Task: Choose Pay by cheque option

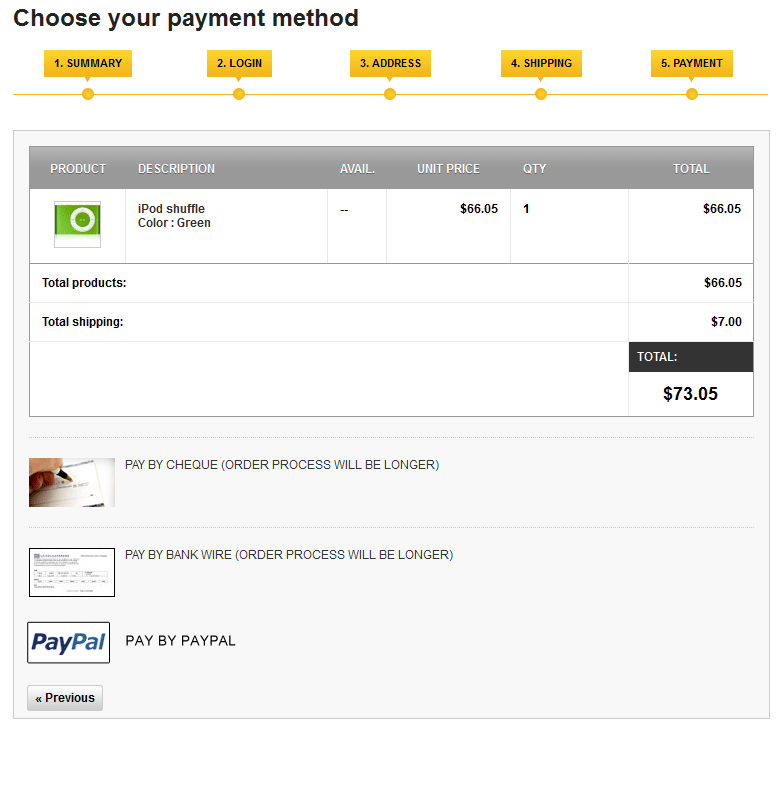Action: (282, 465)
